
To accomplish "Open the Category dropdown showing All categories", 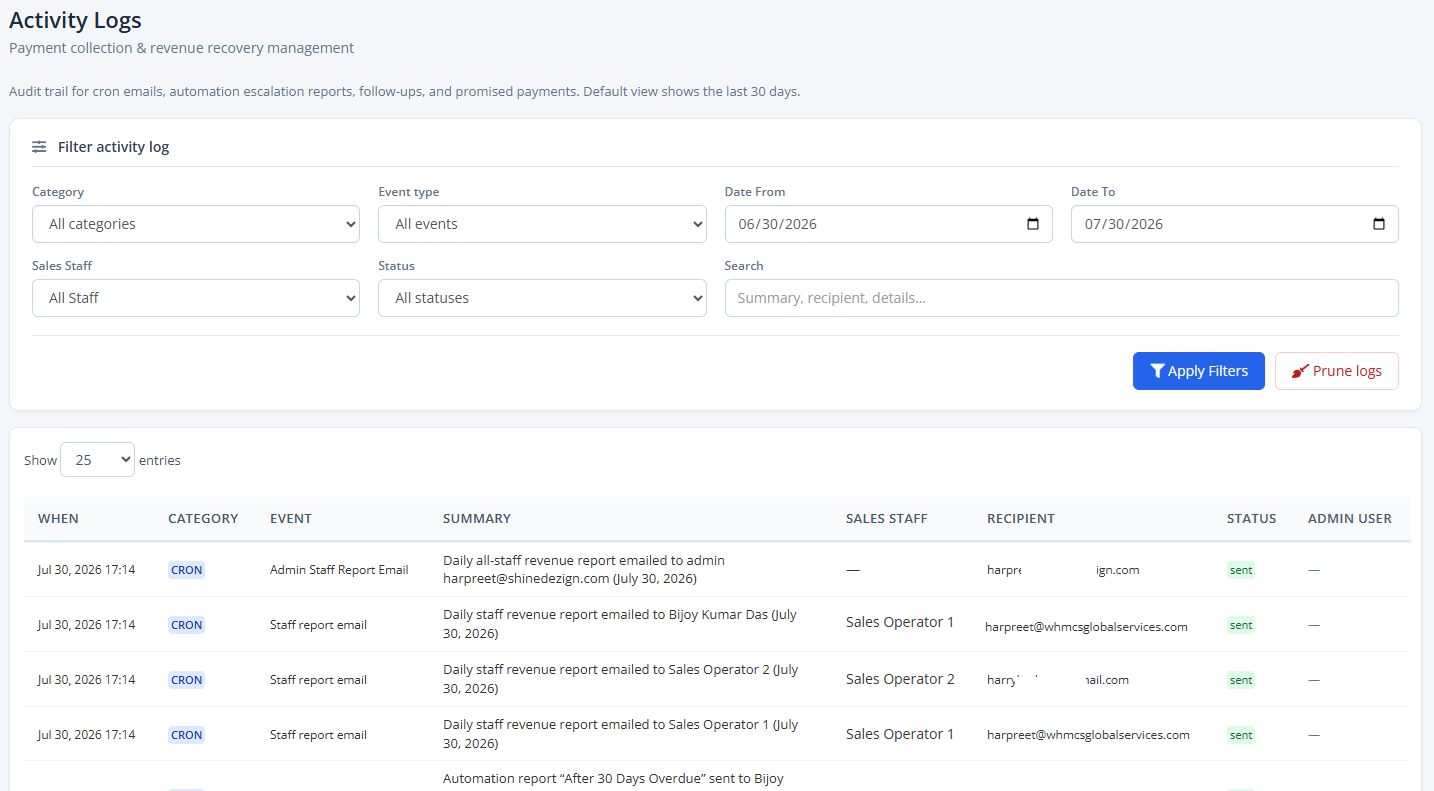I will click(196, 224).
